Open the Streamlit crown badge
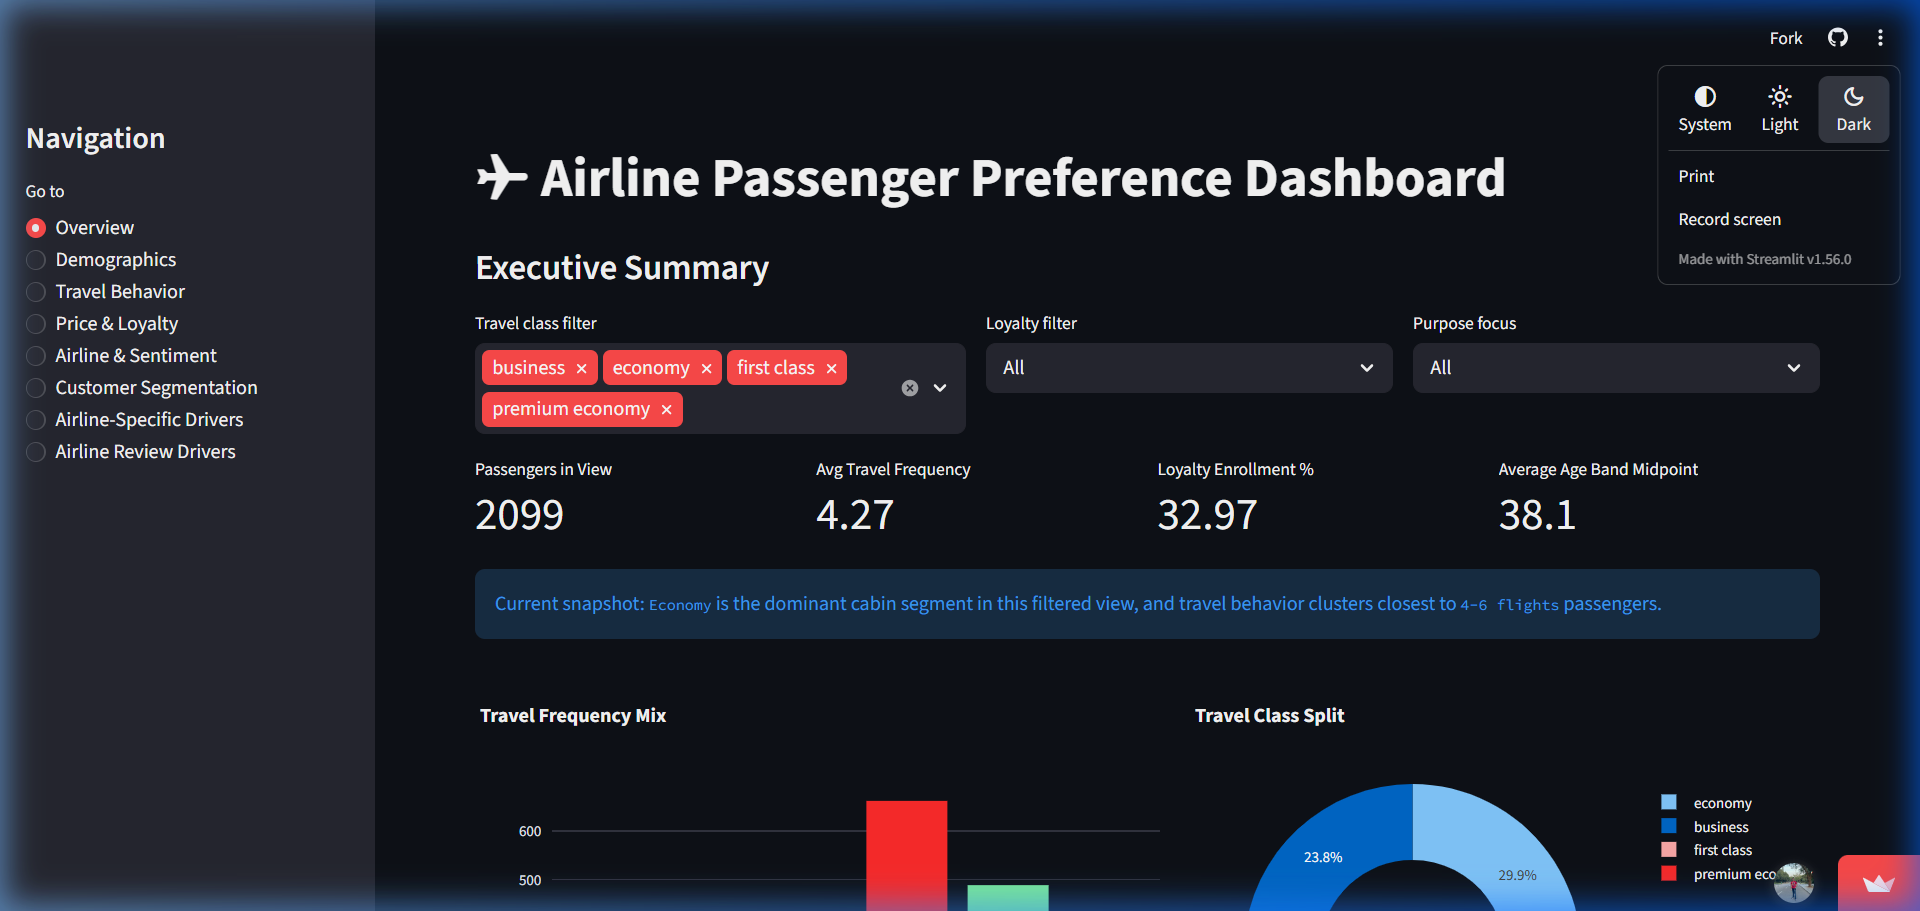Viewport: 1920px width, 911px height. (x=1879, y=883)
